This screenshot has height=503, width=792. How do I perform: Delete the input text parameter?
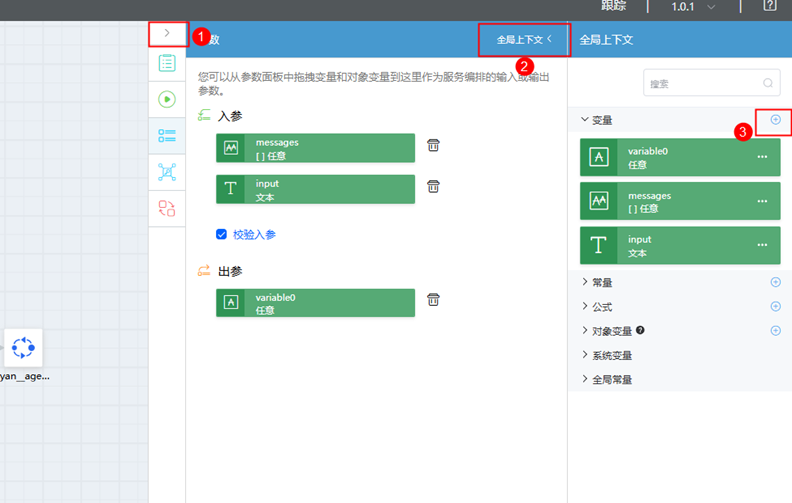[433, 187]
